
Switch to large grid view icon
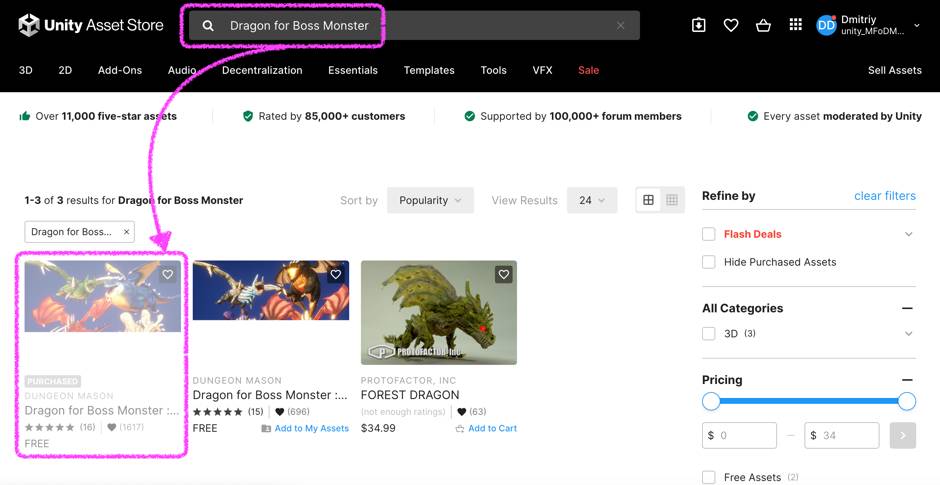coord(648,200)
